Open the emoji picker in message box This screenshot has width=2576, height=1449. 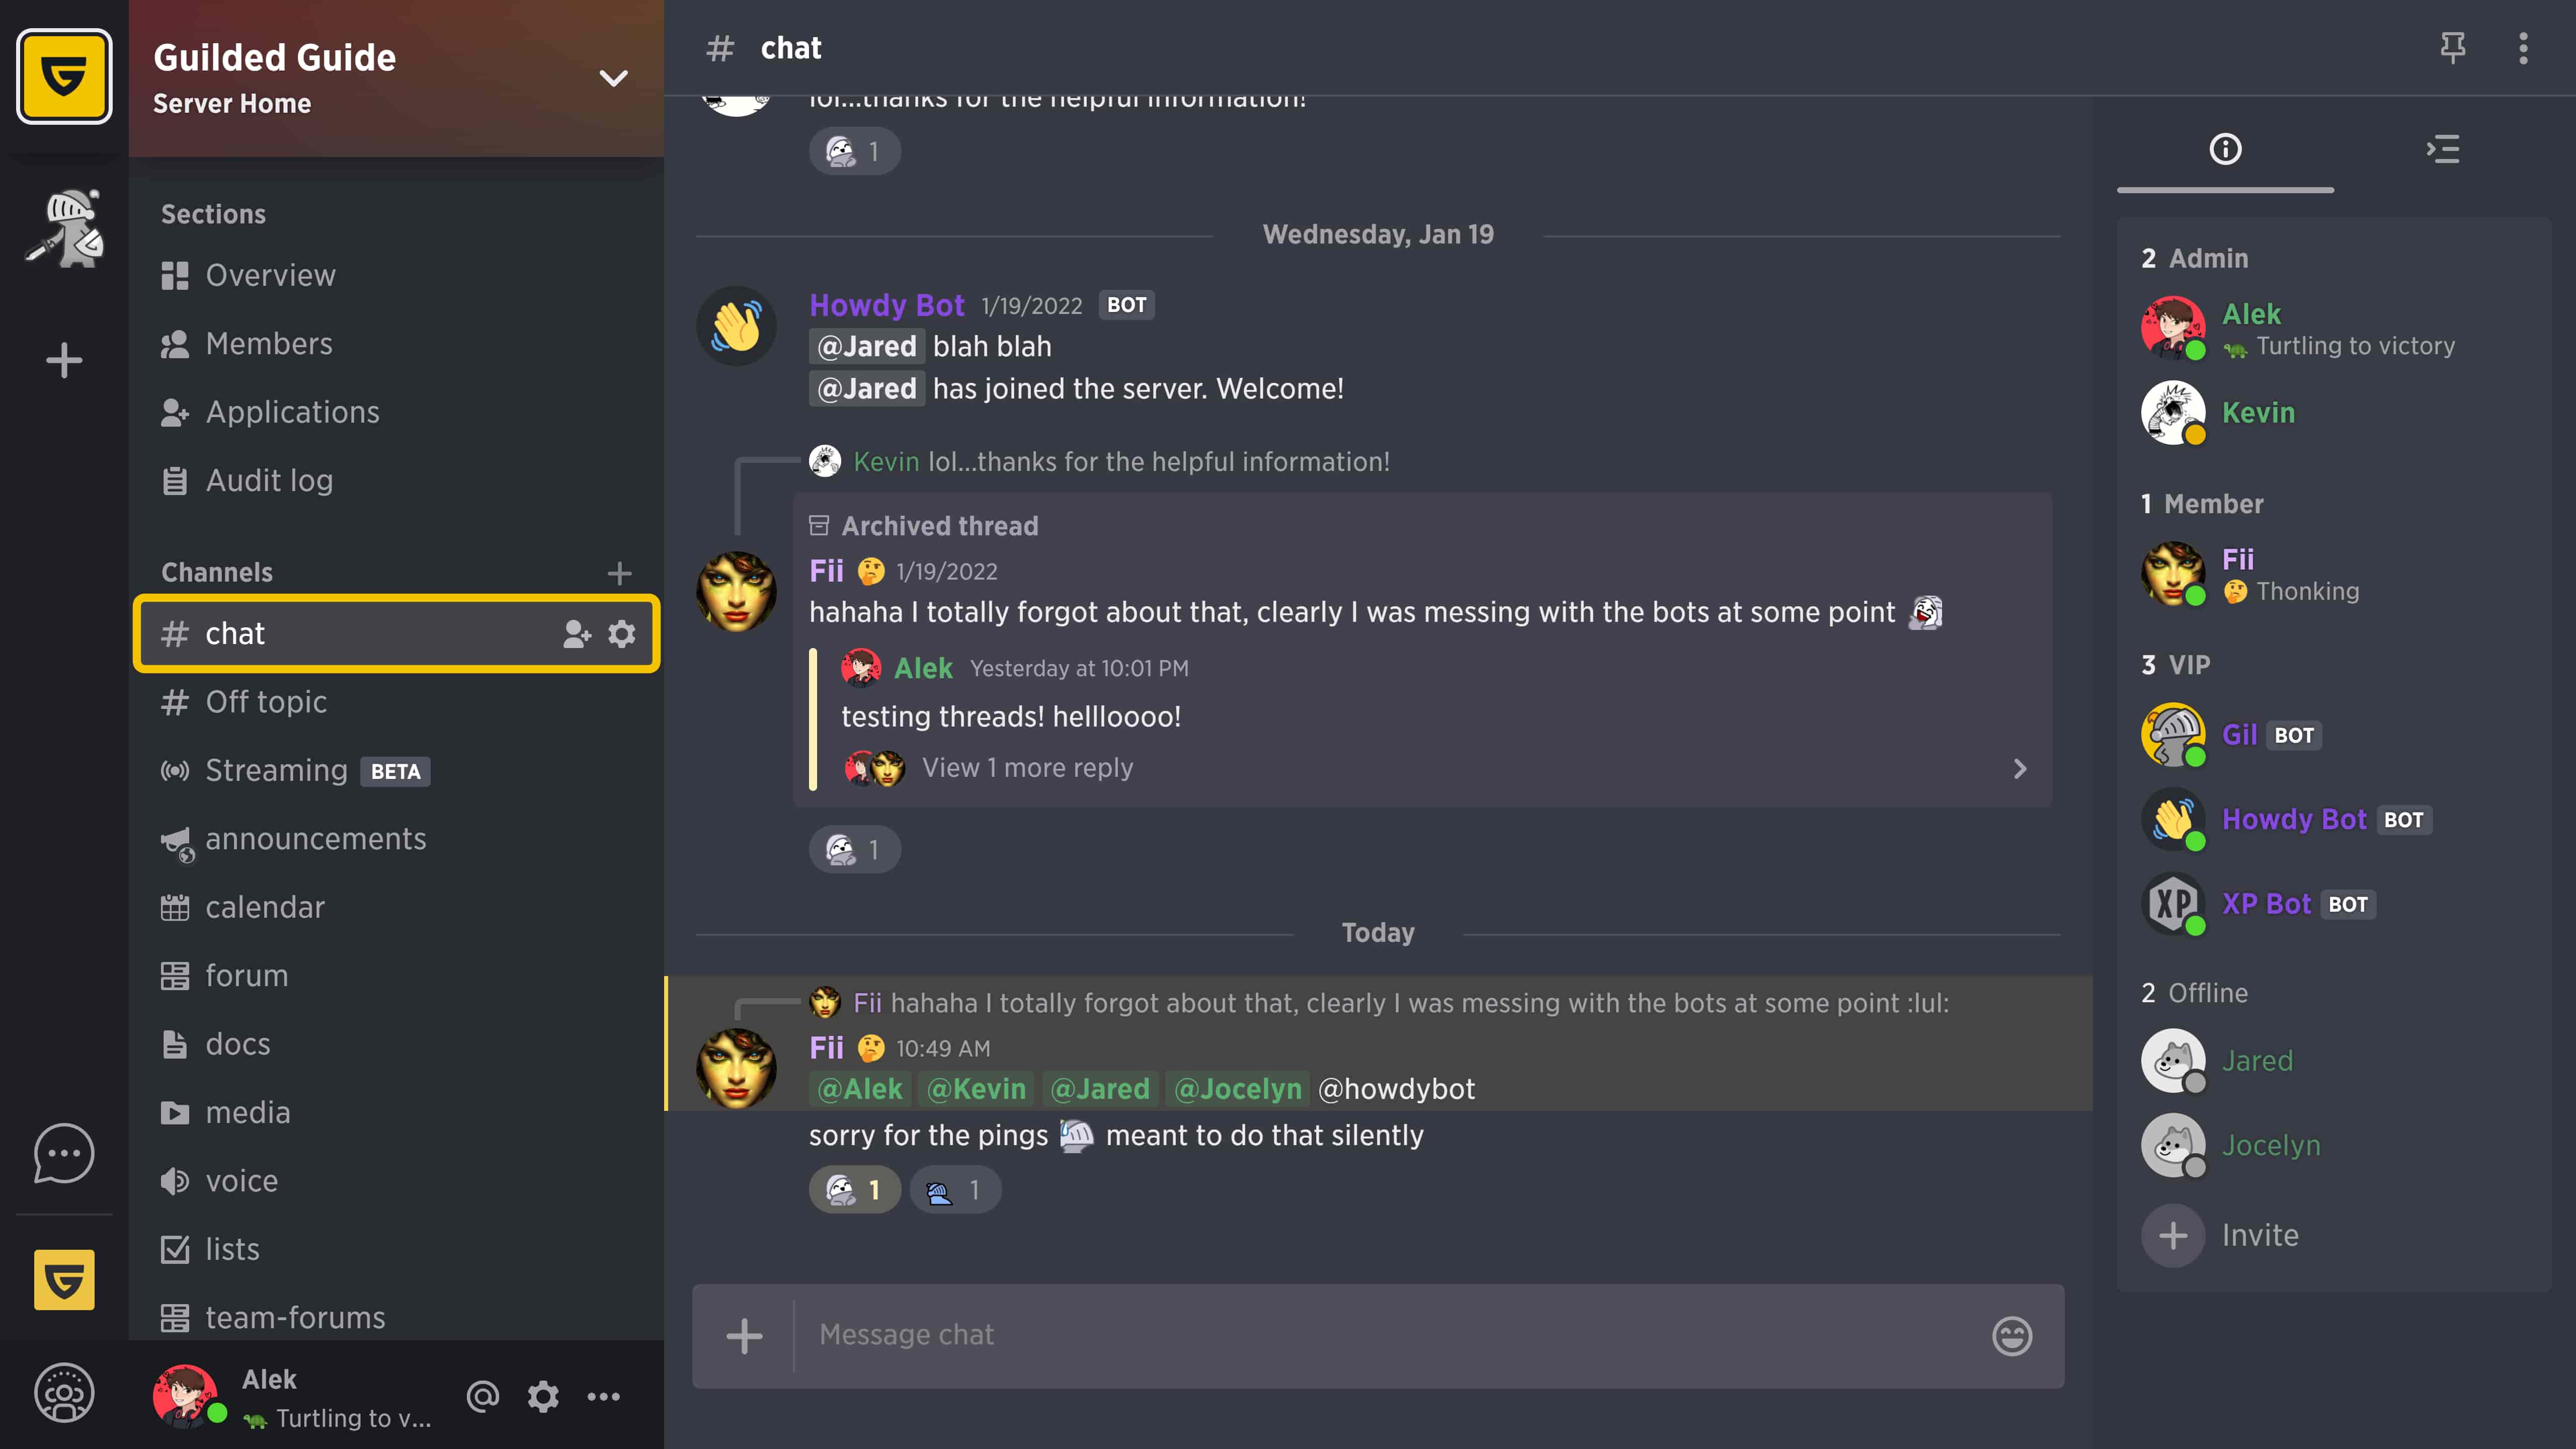[x=2011, y=1335]
